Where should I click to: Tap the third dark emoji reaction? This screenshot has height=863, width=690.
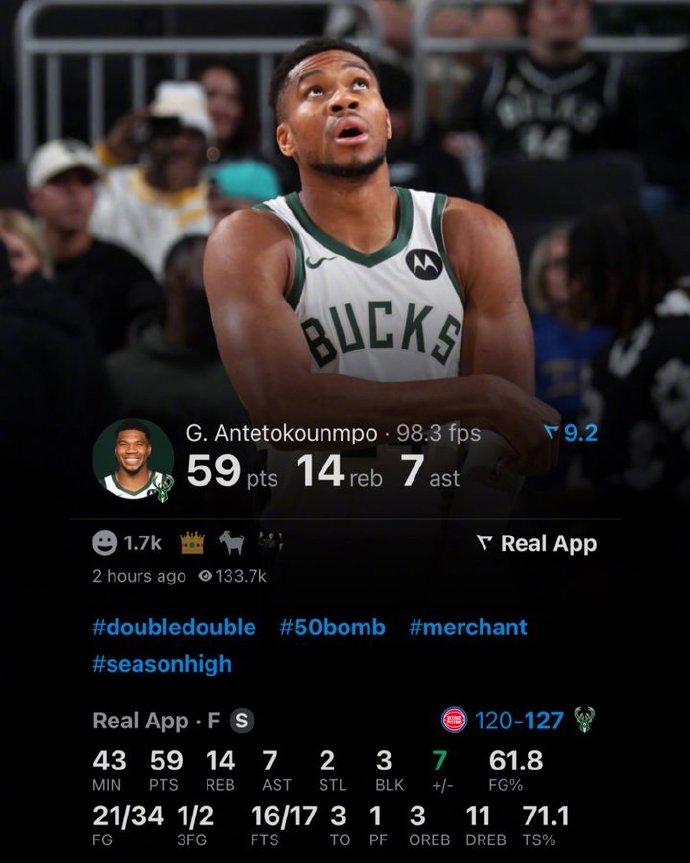271,543
